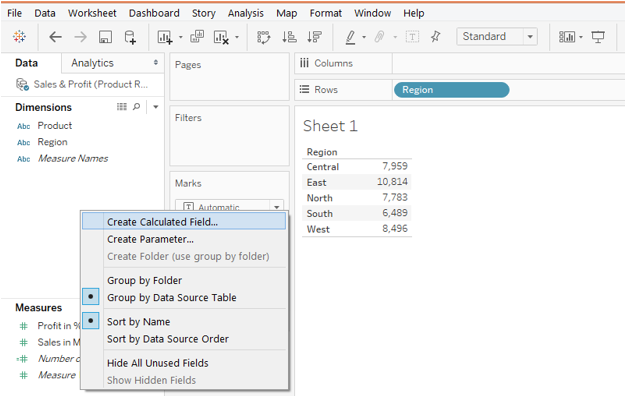Click the South value 6,489
The width and height of the screenshot is (625, 396).
tap(395, 213)
